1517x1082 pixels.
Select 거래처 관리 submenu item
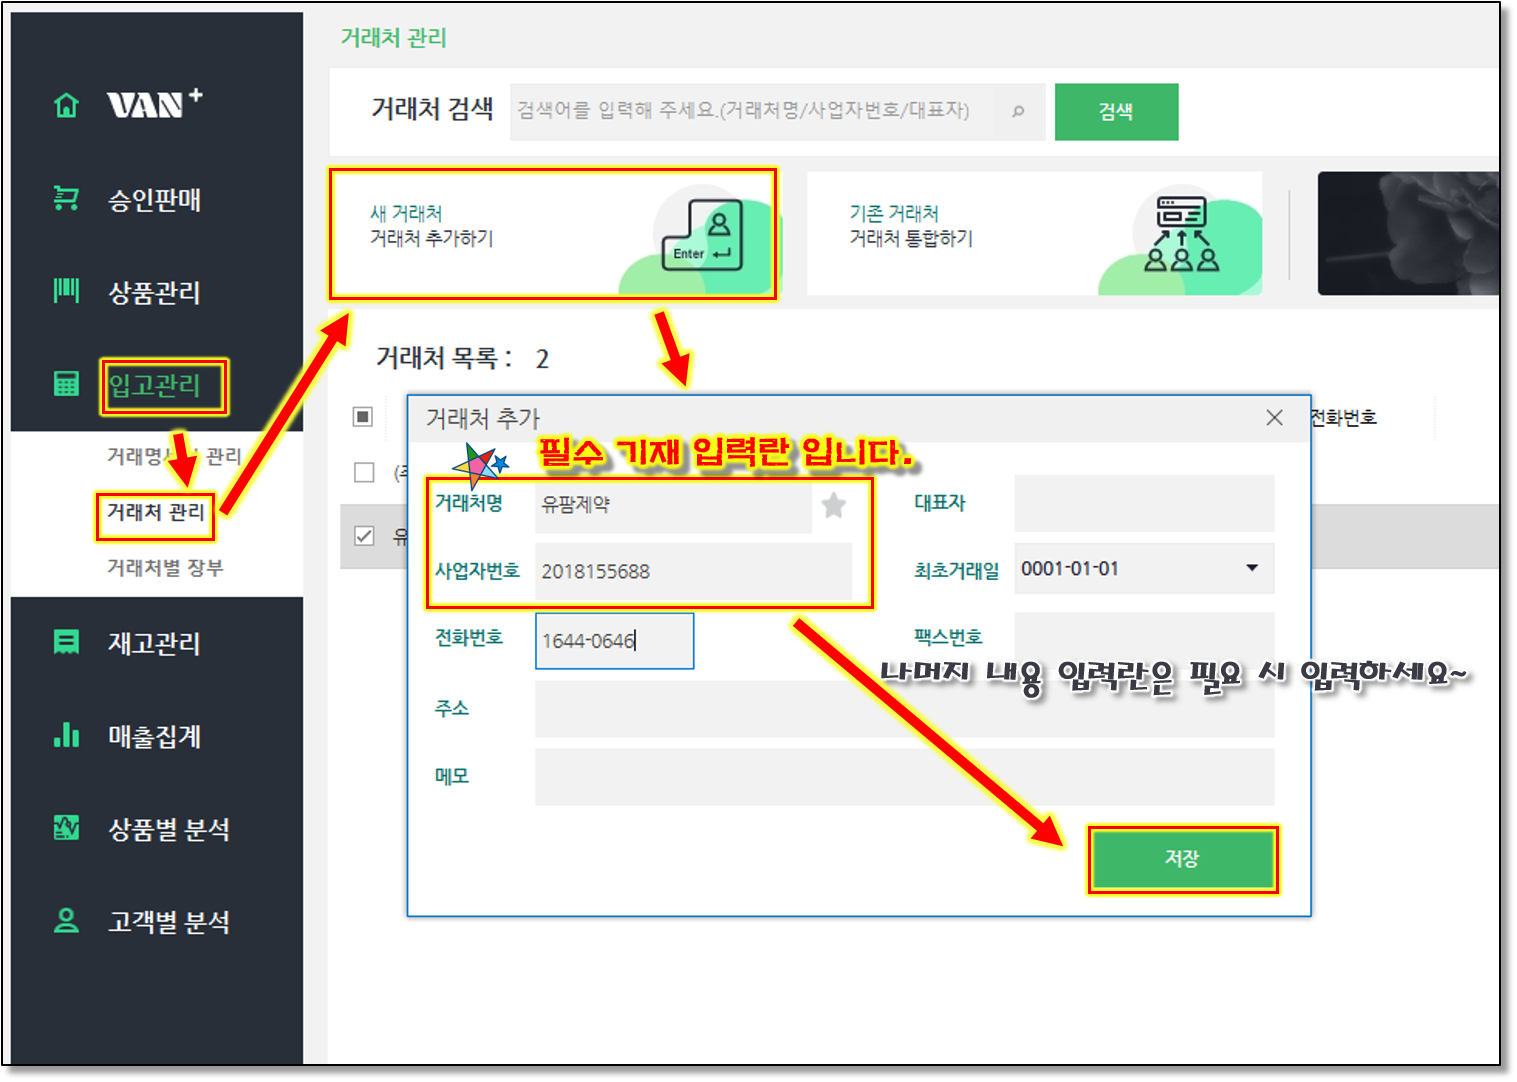[155, 513]
